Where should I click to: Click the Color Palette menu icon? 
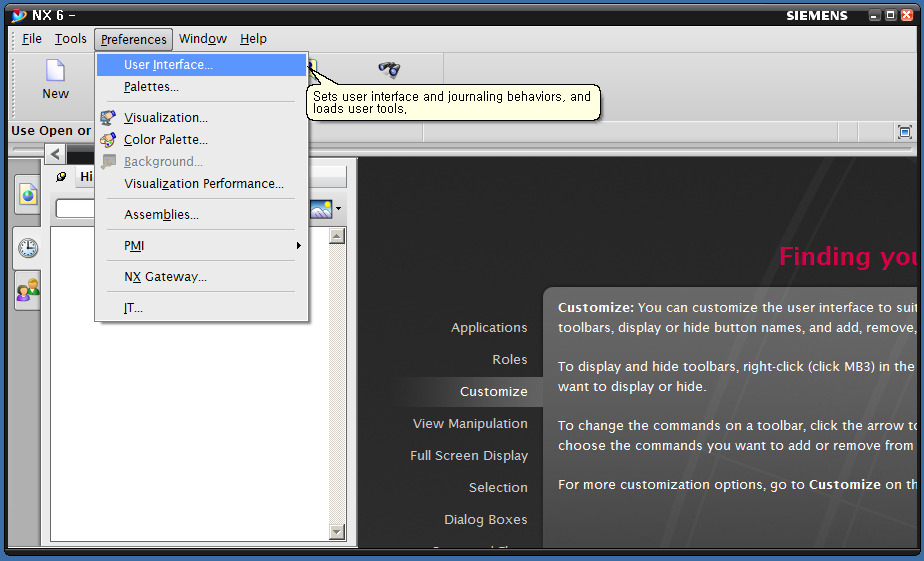108,140
